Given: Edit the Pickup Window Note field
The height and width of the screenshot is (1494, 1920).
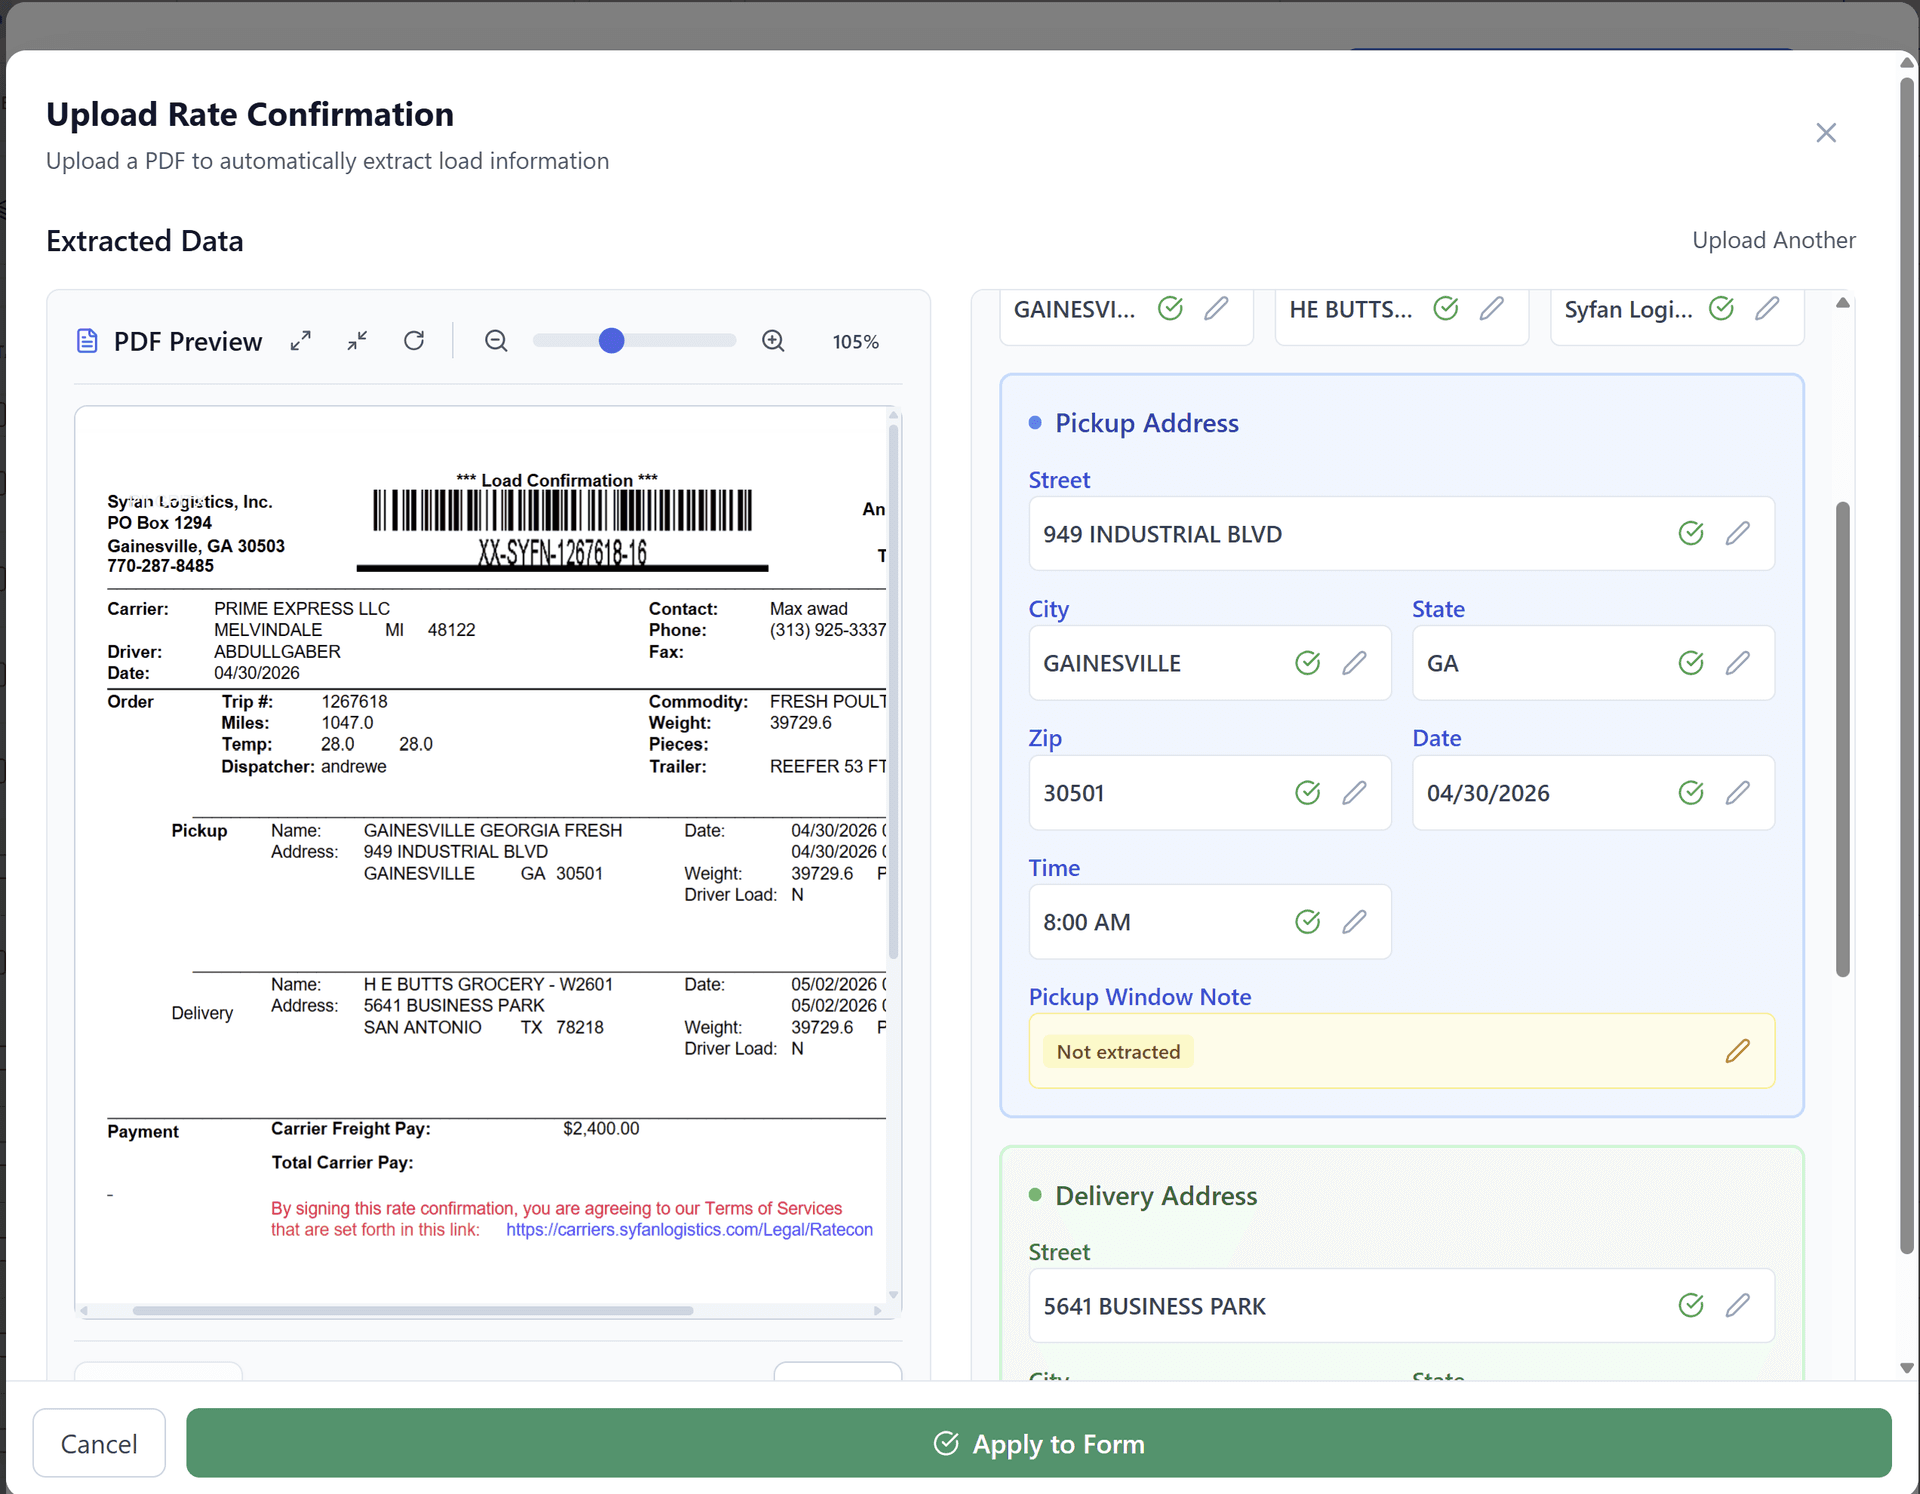Looking at the screenshot, I should coord(1738,1051).
